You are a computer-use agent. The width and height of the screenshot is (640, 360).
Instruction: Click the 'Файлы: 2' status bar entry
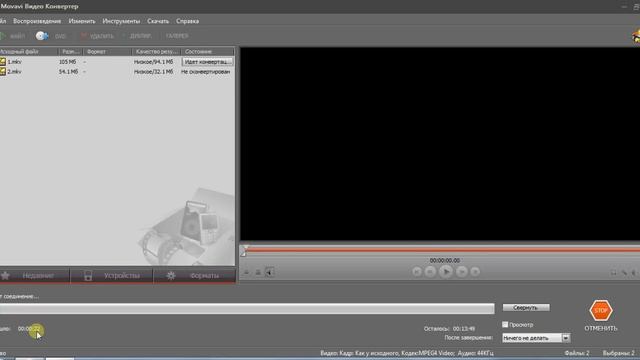577,353
